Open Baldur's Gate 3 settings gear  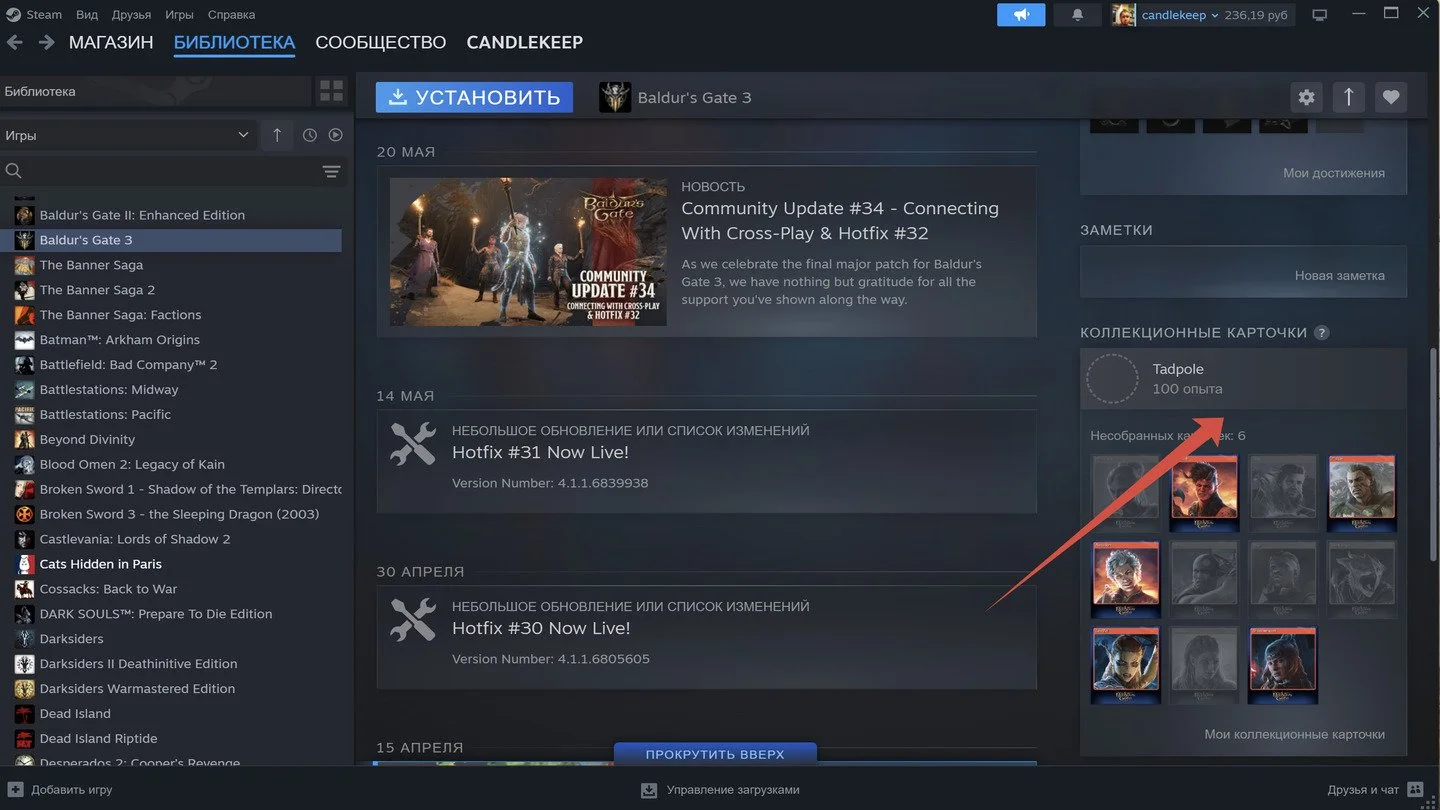(1307, 97)
